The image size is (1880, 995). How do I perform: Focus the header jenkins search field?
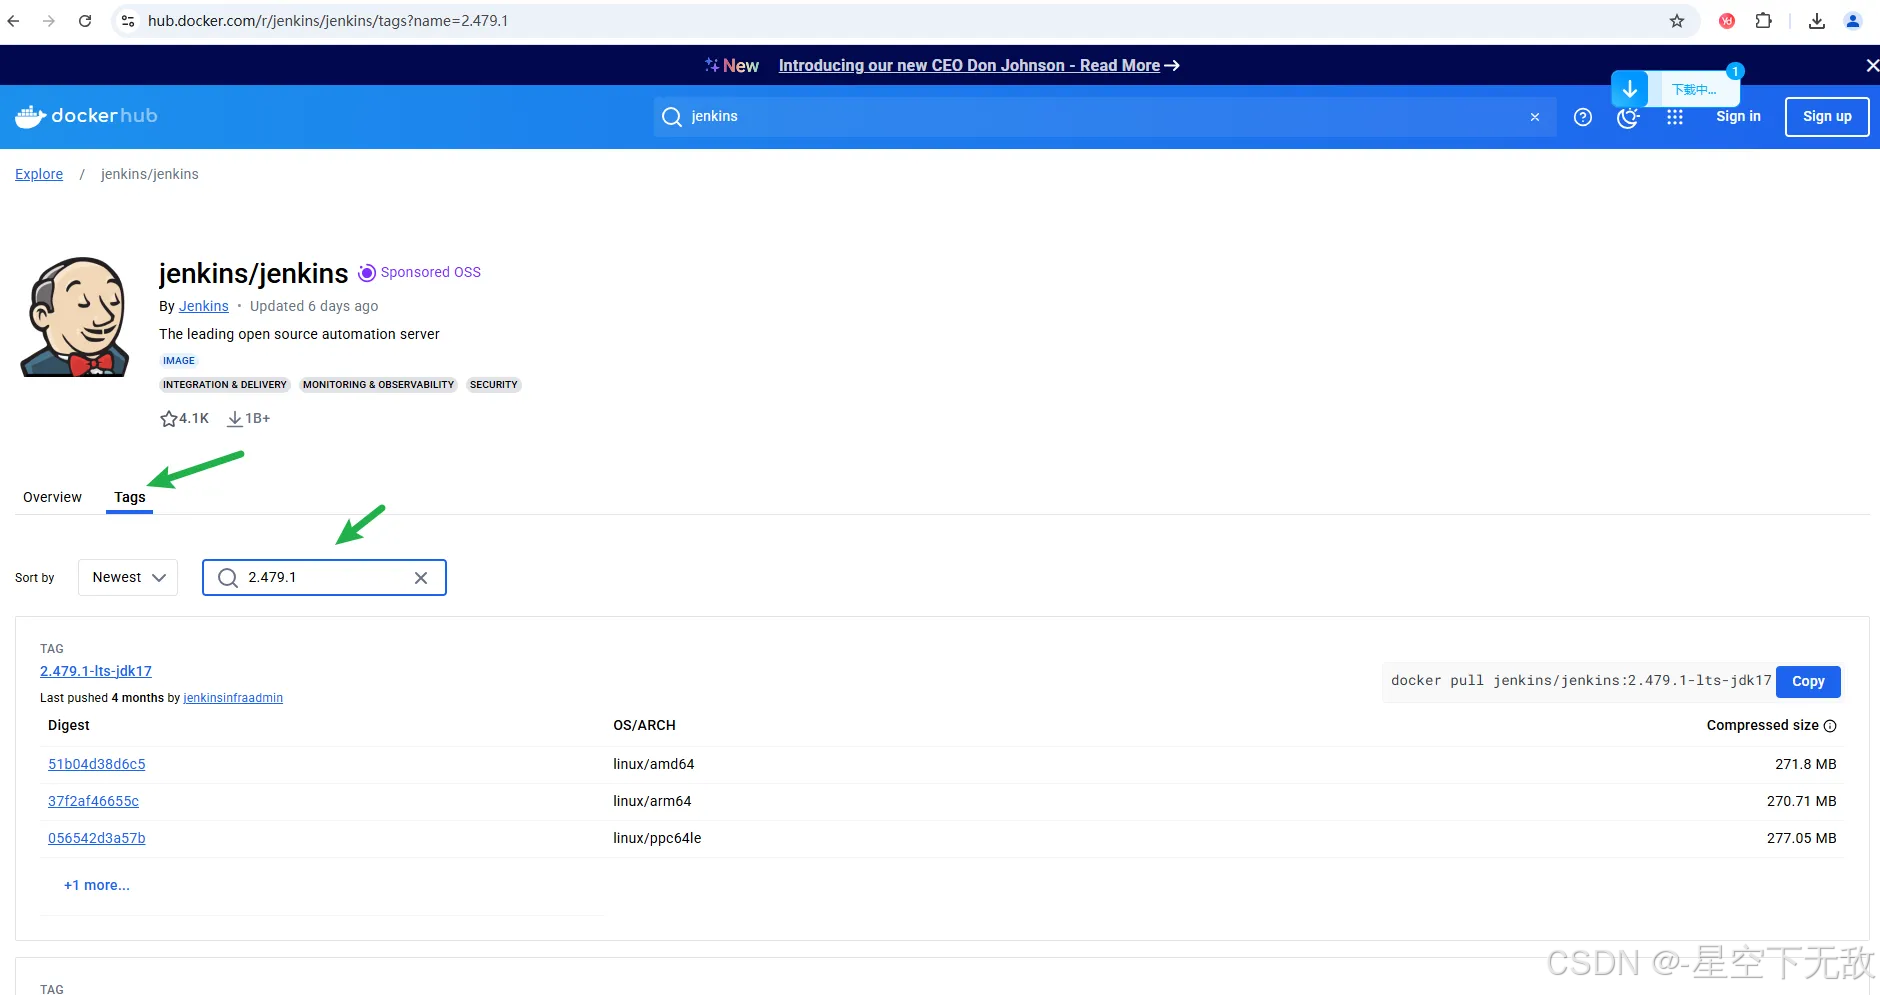1105,117
